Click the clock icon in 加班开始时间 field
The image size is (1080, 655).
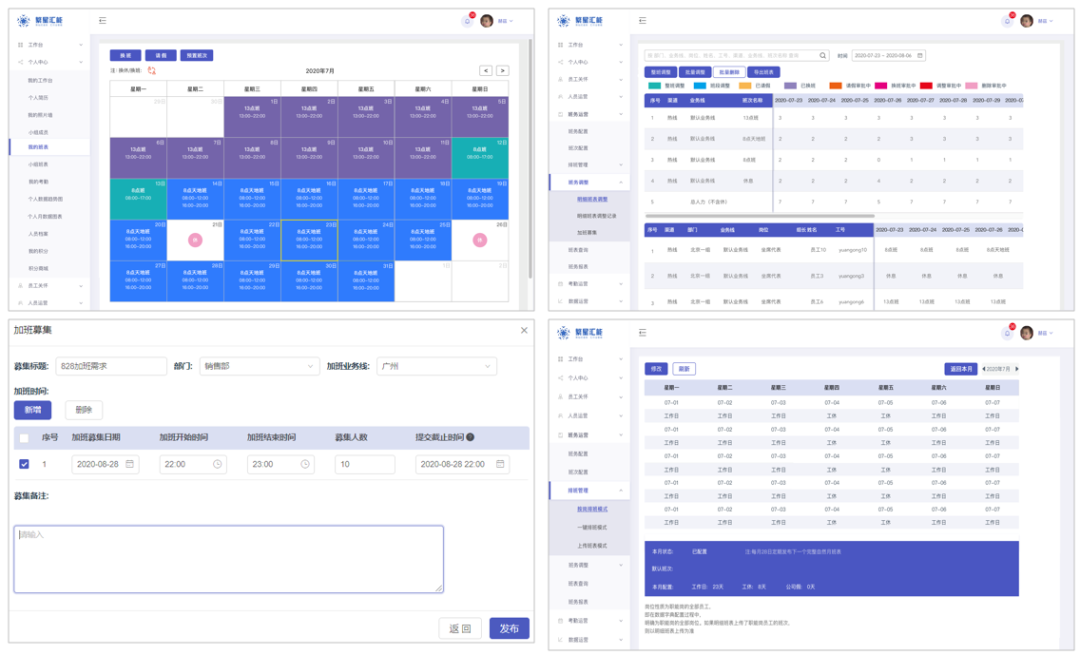coord(217,464)
